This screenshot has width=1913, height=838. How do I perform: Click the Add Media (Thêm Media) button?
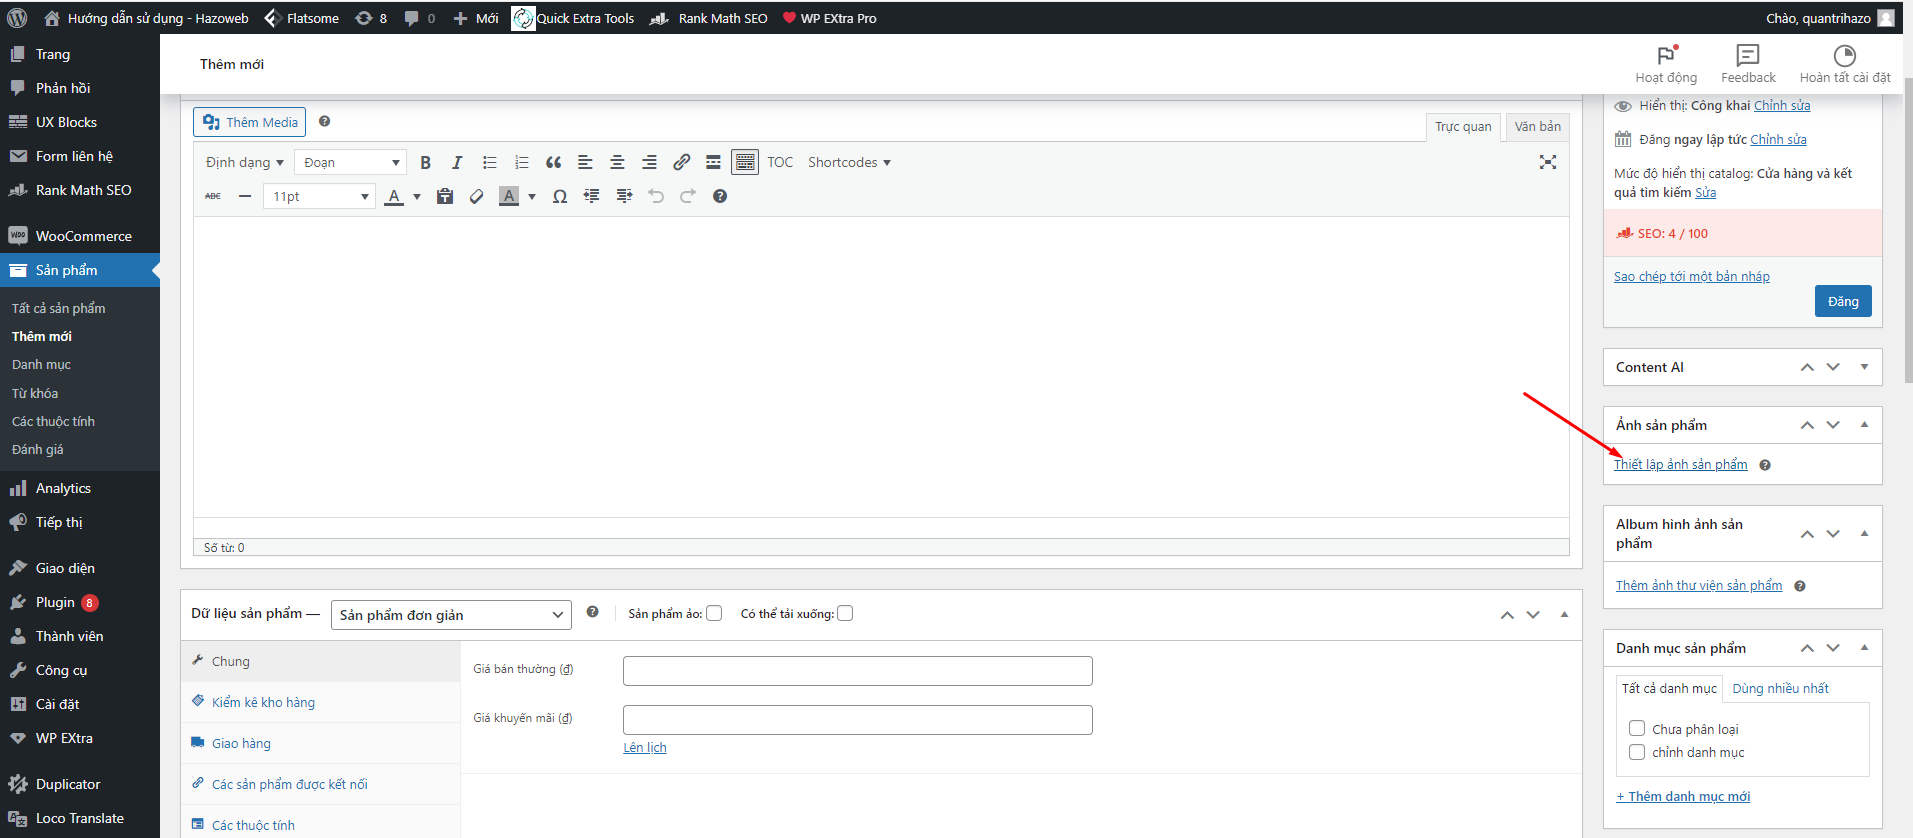point(250,122)
